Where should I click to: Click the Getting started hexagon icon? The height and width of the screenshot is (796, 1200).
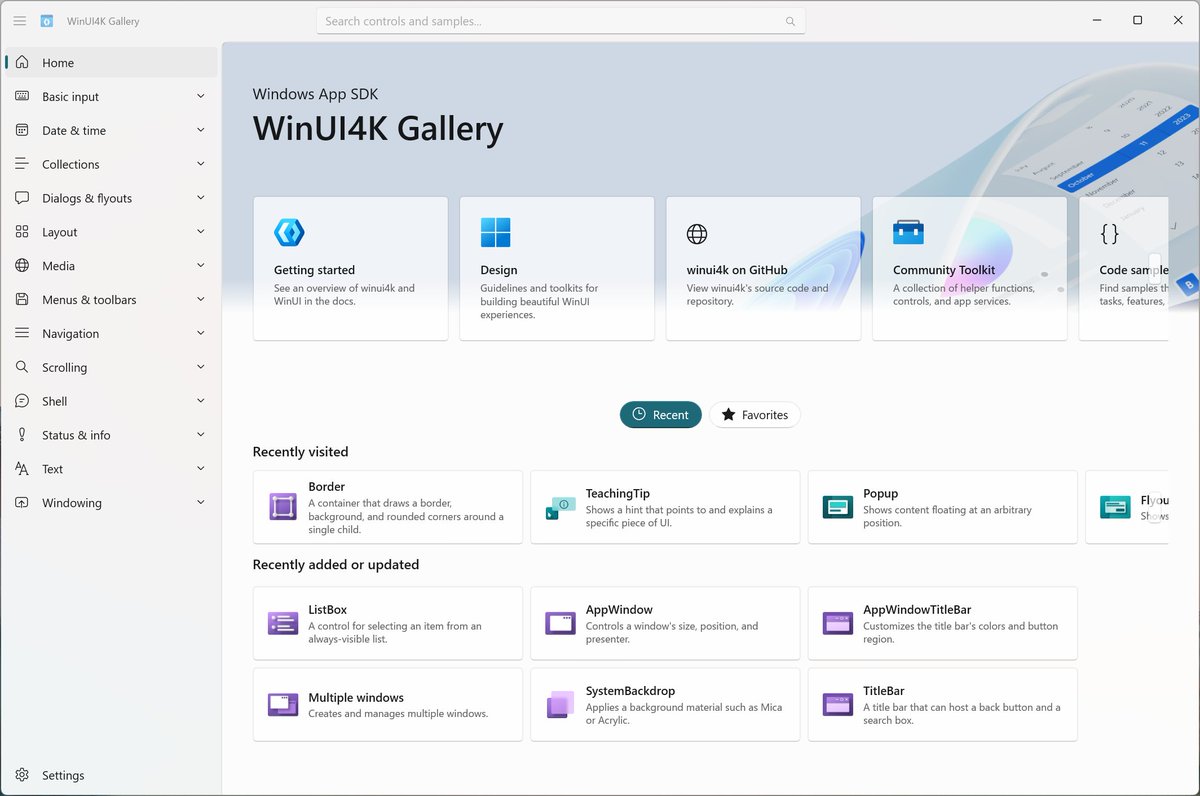[289, 233]
